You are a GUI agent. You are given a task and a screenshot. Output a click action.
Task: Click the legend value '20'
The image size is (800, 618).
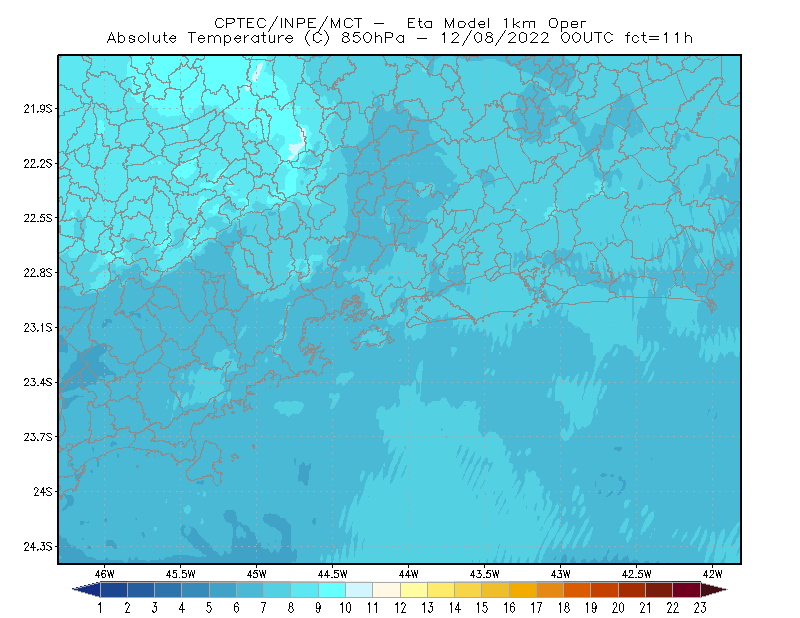point(618,608)
